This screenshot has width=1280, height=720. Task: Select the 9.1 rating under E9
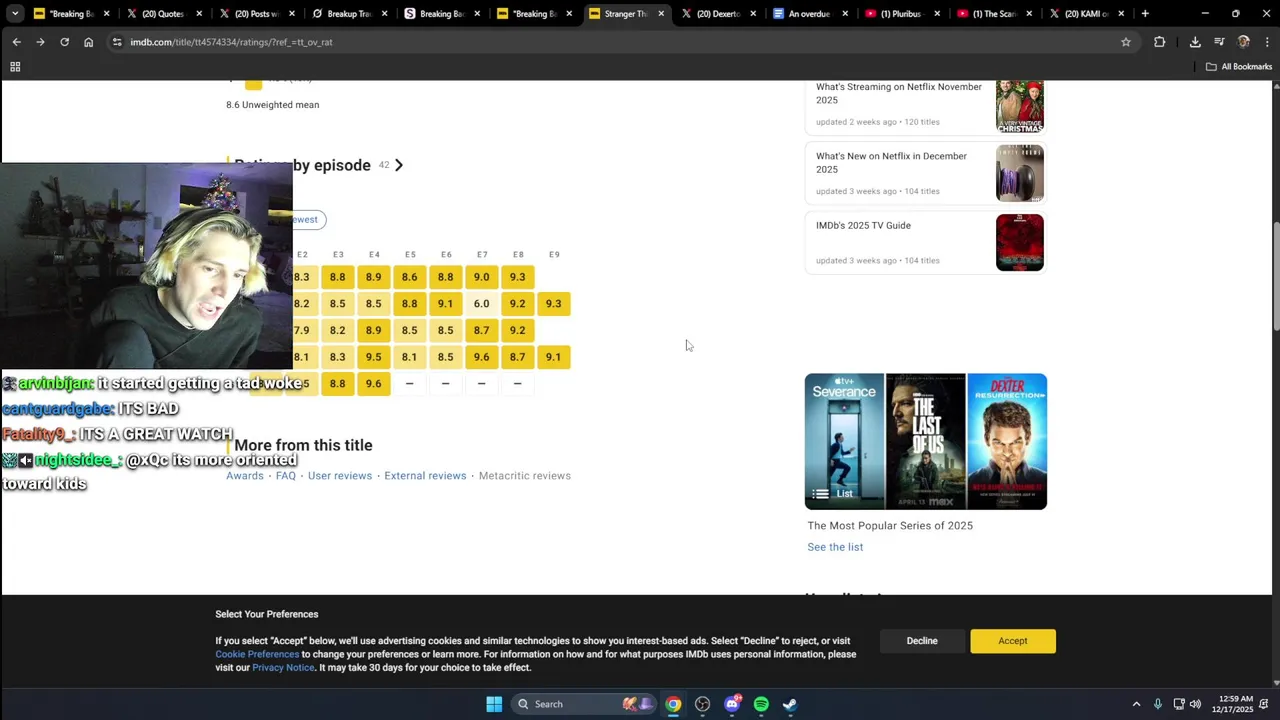pyautogui.click(x=553, y=357)
